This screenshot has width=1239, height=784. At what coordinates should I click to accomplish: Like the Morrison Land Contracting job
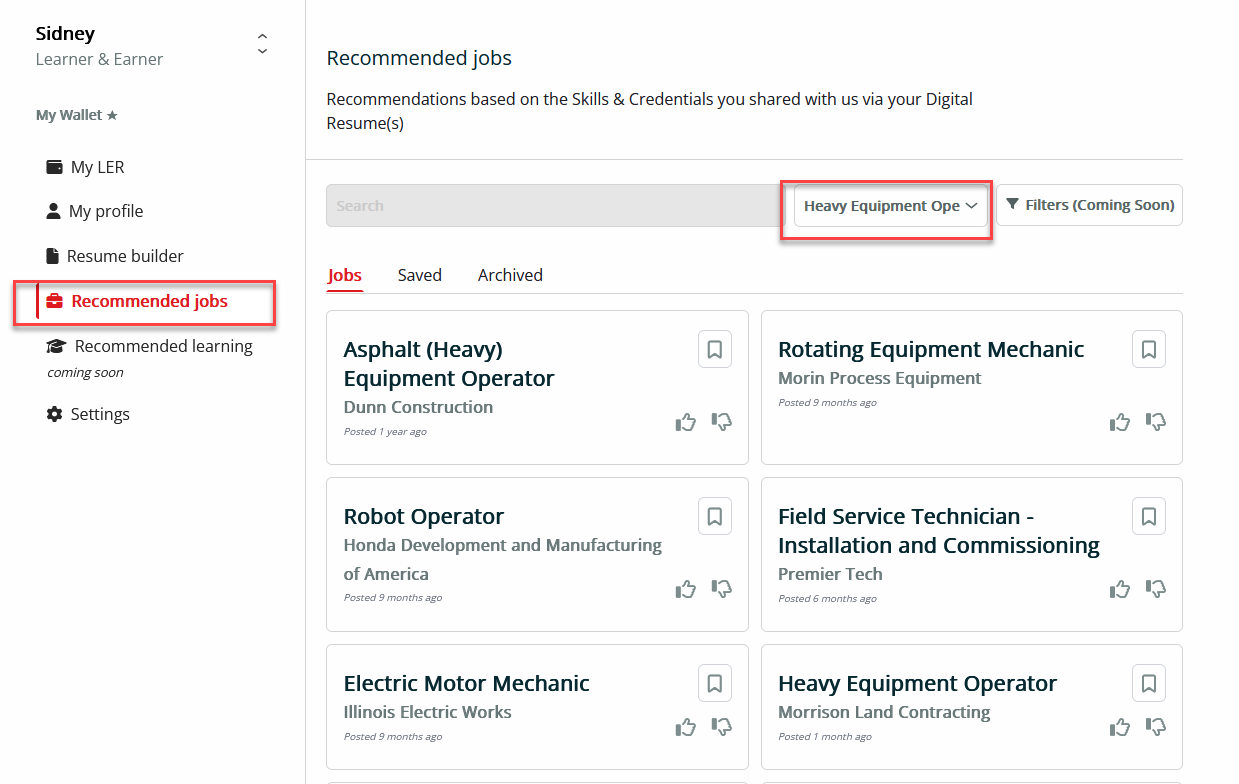[1120, 727]
